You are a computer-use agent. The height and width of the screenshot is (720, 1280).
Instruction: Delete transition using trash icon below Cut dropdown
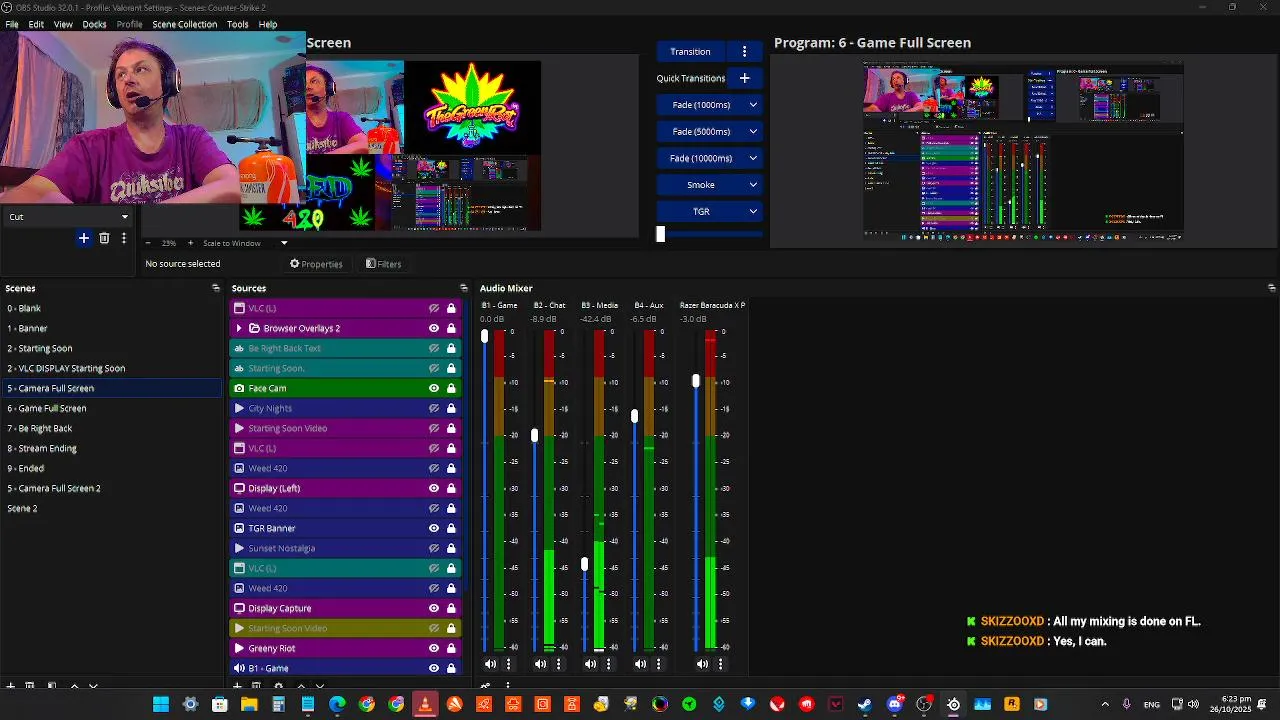(104, 238)
